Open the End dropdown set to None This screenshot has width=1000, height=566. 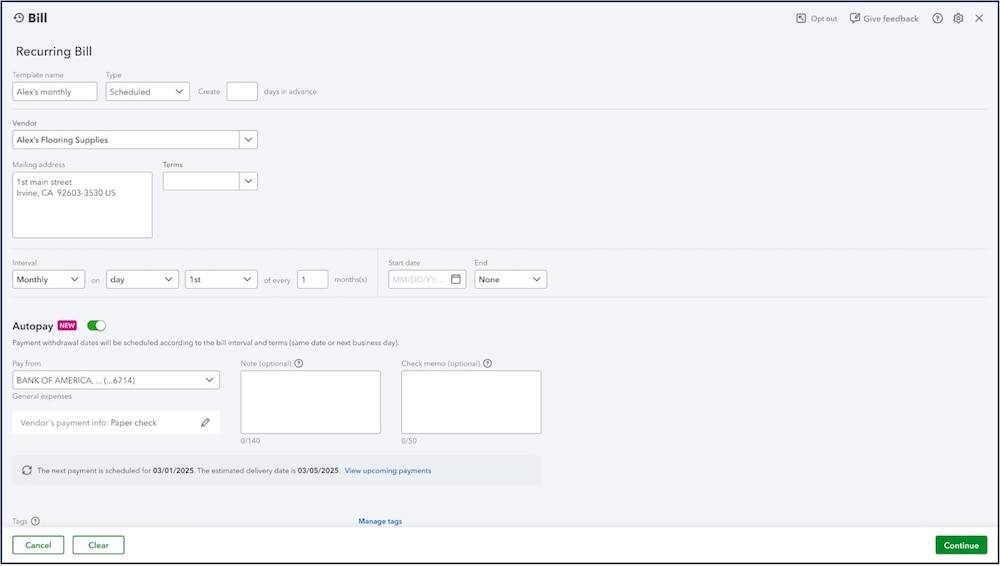coord(510,279)
